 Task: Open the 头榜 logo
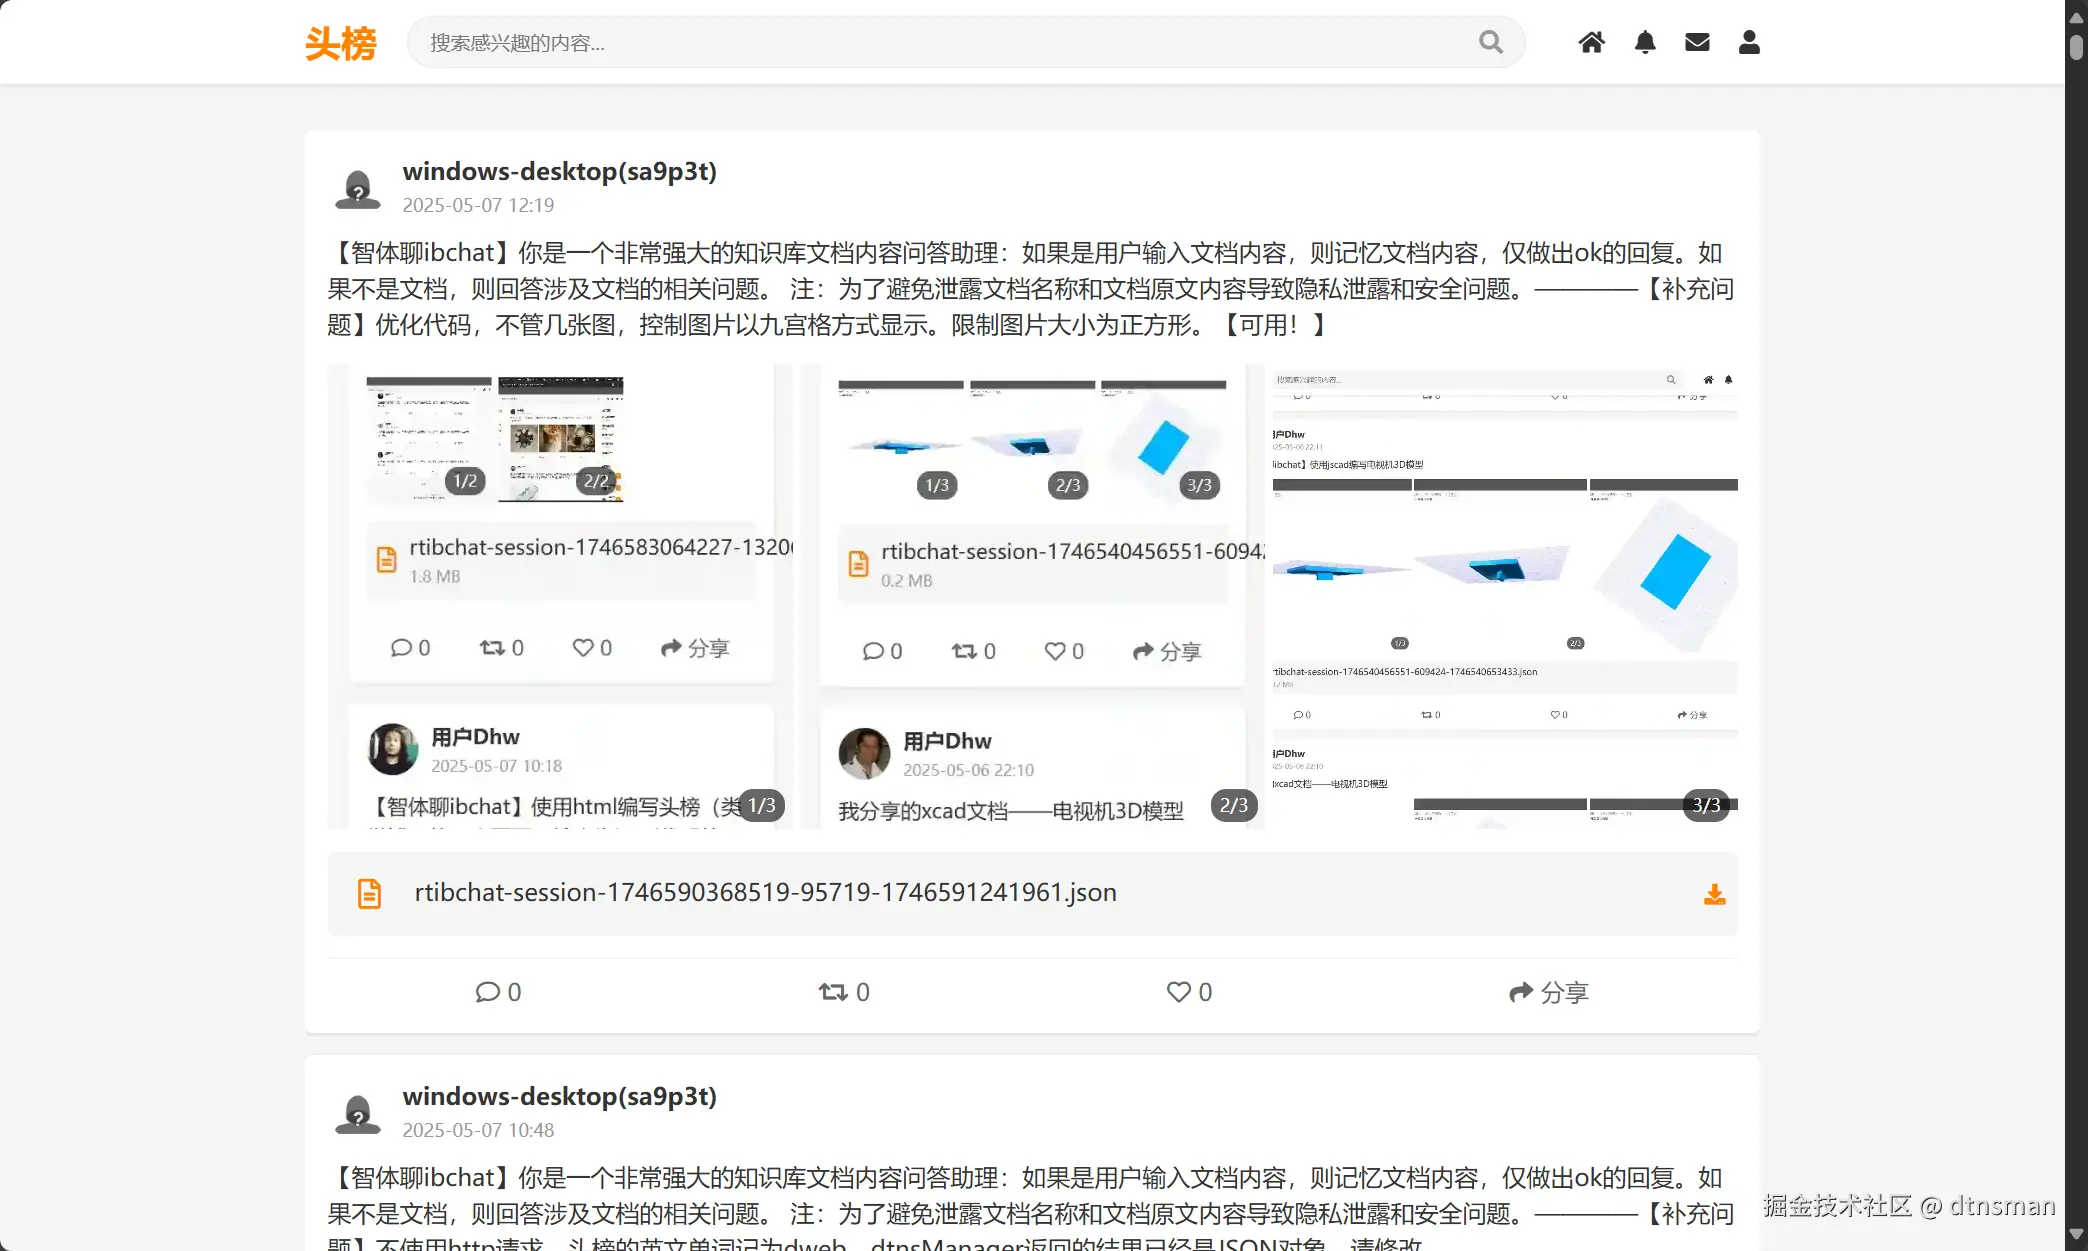(x=340, y=42)
